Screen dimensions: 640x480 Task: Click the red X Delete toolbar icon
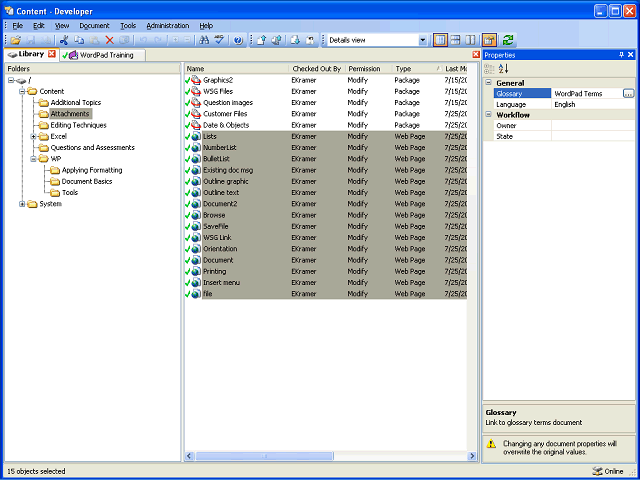pos(109,40)
